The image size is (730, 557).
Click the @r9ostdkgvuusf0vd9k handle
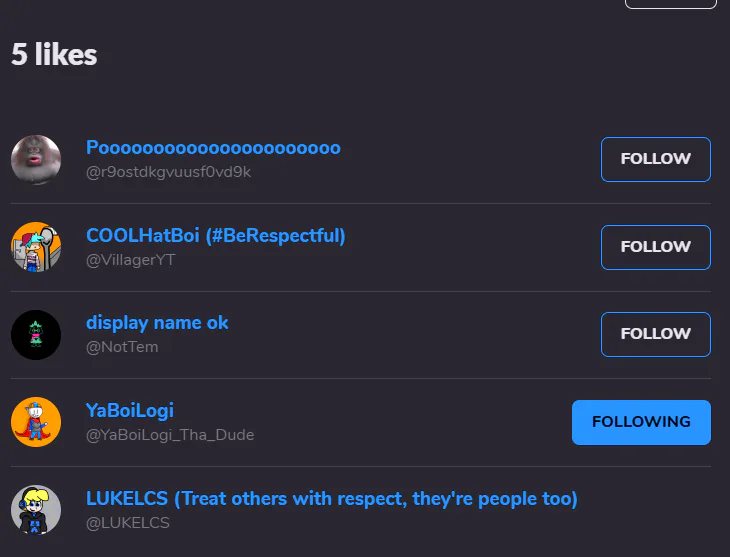click(168, 172)
